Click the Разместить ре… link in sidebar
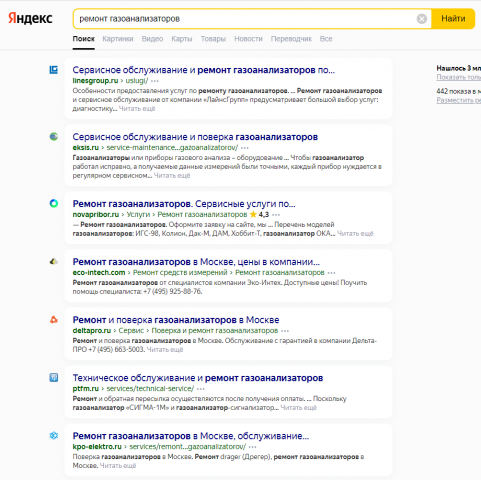Image resolution: width=481 pixels, height=480 pixels. [x=459, y=100]
